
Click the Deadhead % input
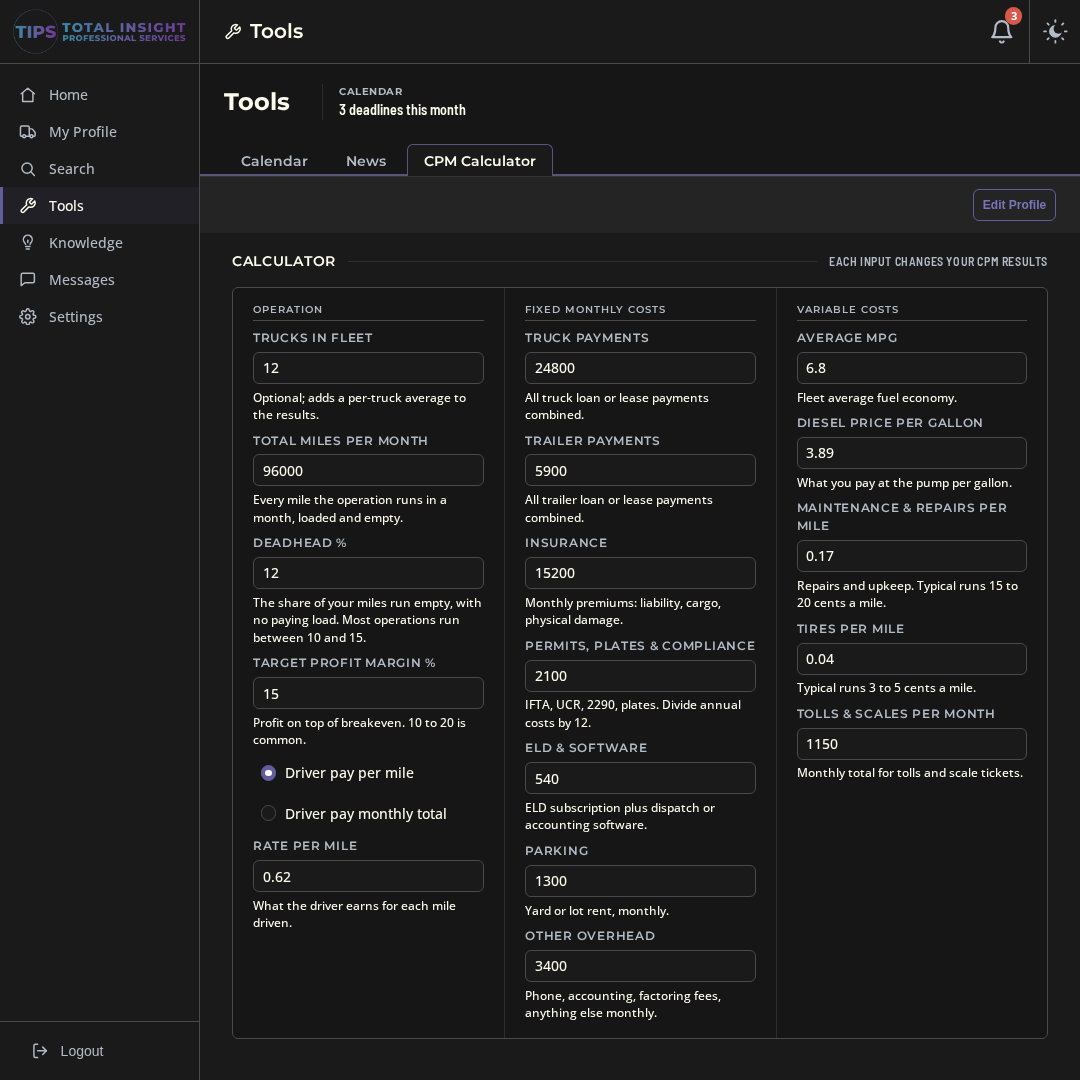(368, 573)
